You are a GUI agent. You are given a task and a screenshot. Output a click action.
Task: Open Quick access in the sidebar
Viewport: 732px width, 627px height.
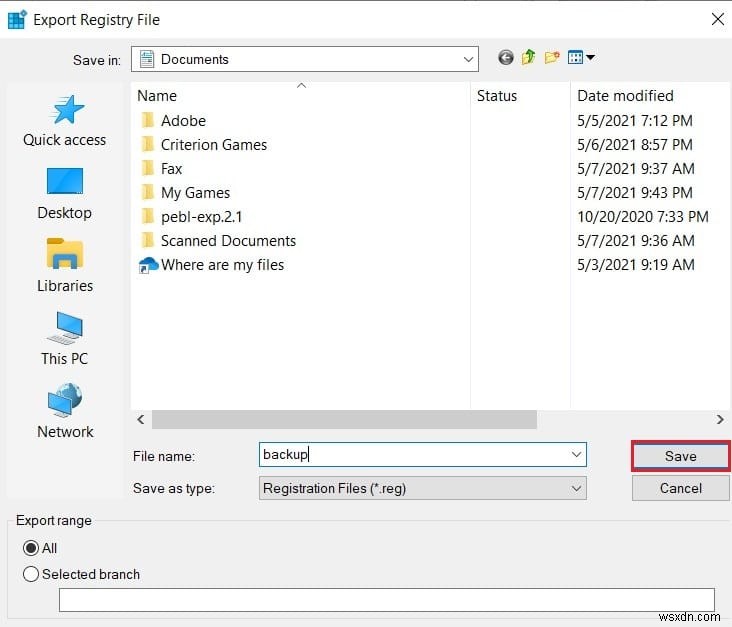65,121
